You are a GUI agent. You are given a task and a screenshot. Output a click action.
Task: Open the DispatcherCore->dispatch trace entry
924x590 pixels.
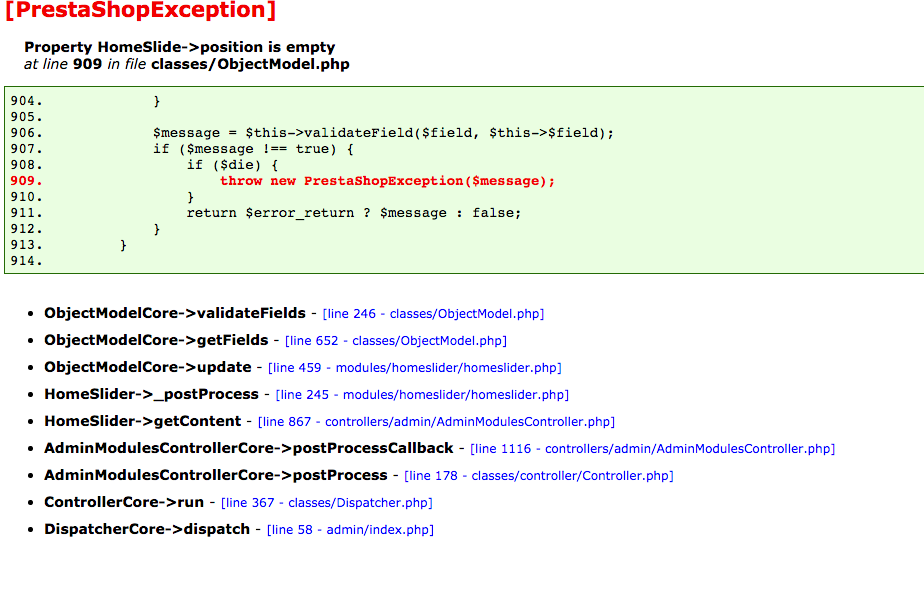tap(147, 530)
